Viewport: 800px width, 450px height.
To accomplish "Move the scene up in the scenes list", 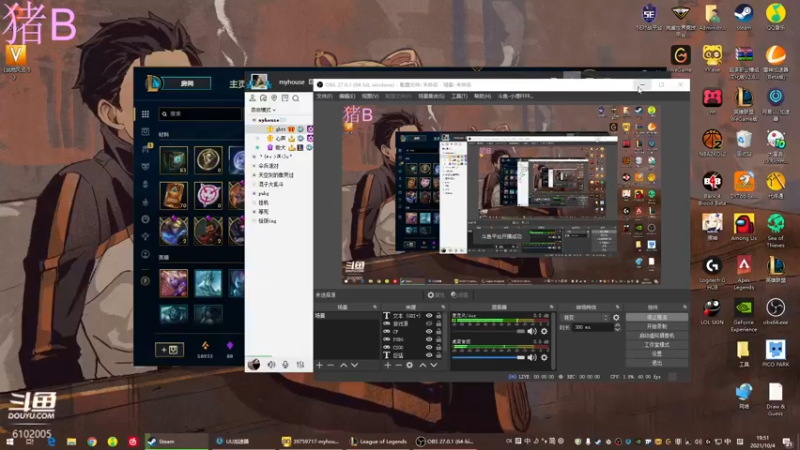I will [343, 365].
